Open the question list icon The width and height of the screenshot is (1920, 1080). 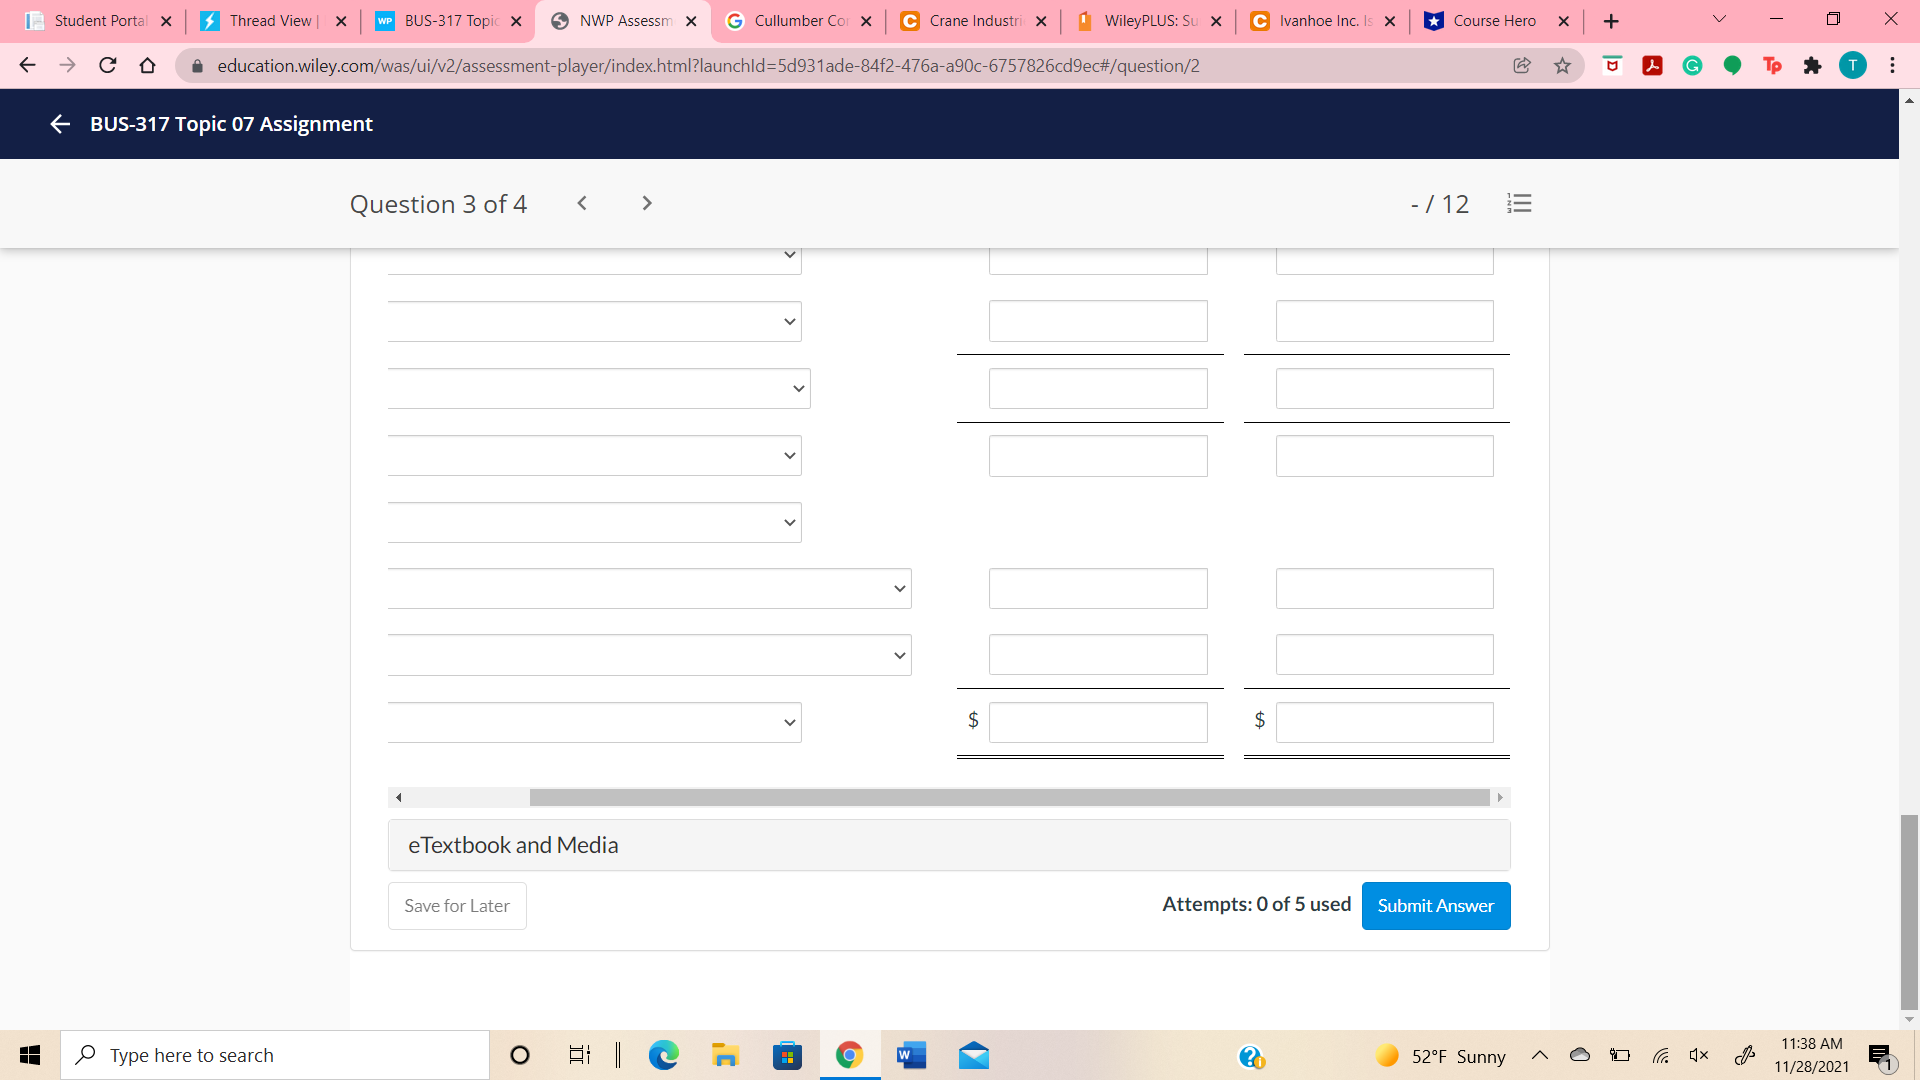coord(1519,204)
